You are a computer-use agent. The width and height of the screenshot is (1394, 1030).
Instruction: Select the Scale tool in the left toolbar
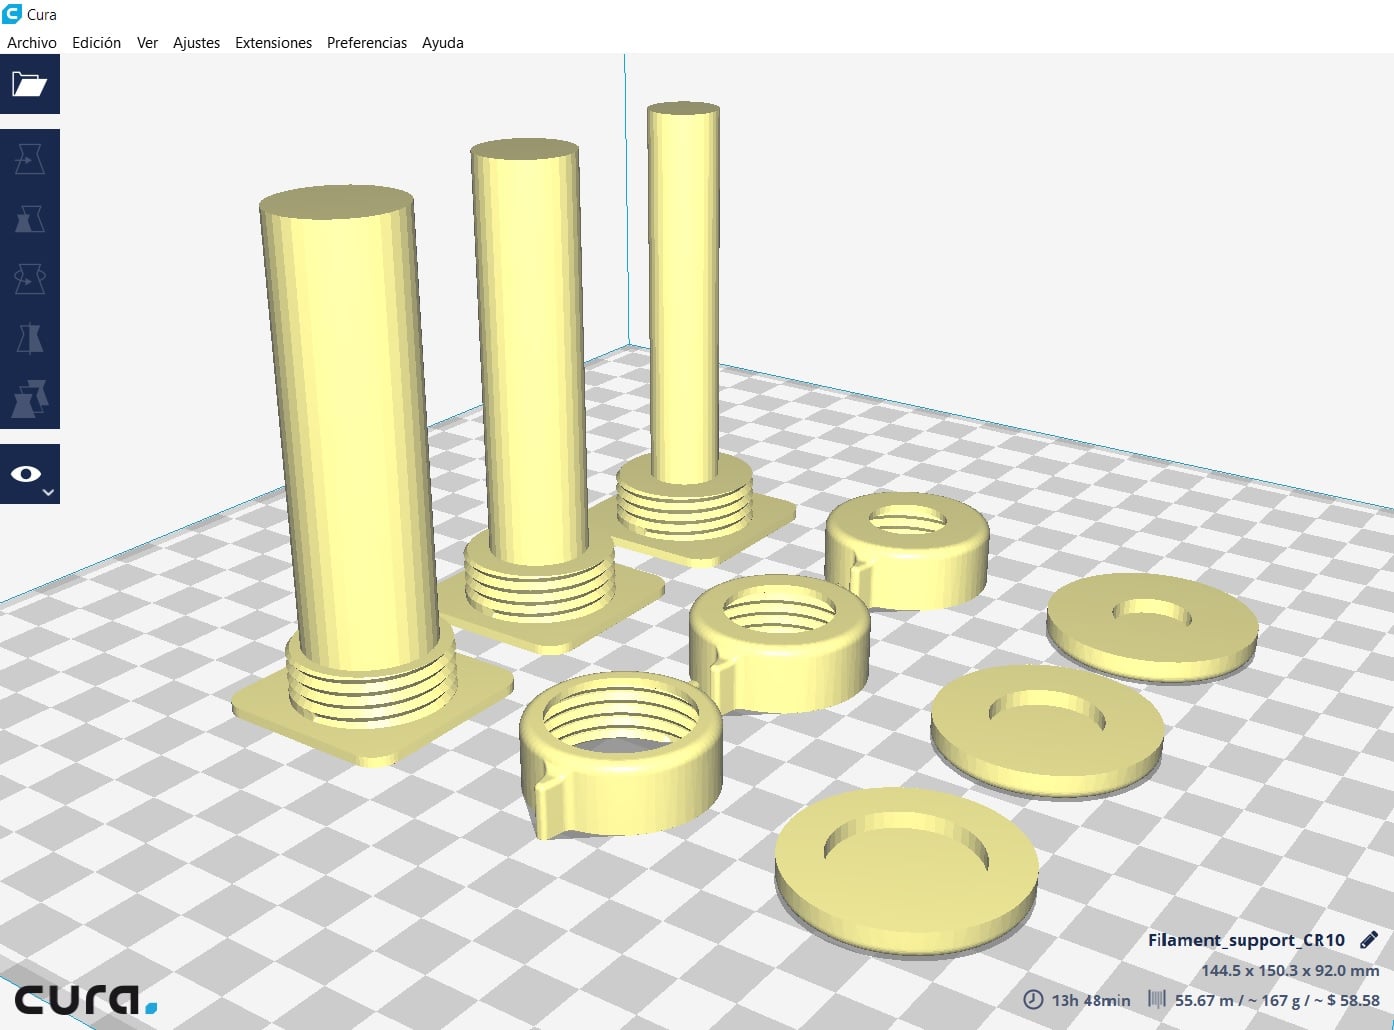[x=29, y=219]
